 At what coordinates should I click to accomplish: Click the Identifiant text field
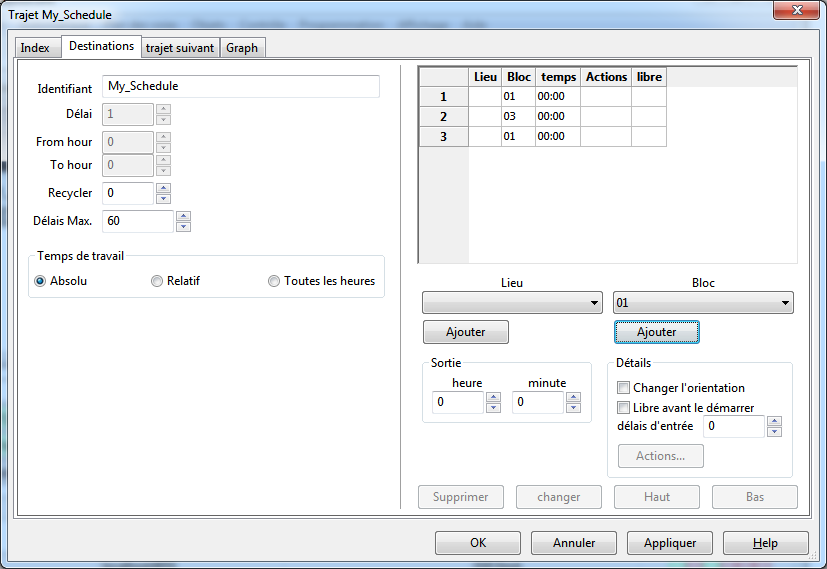tap(241, 87)
